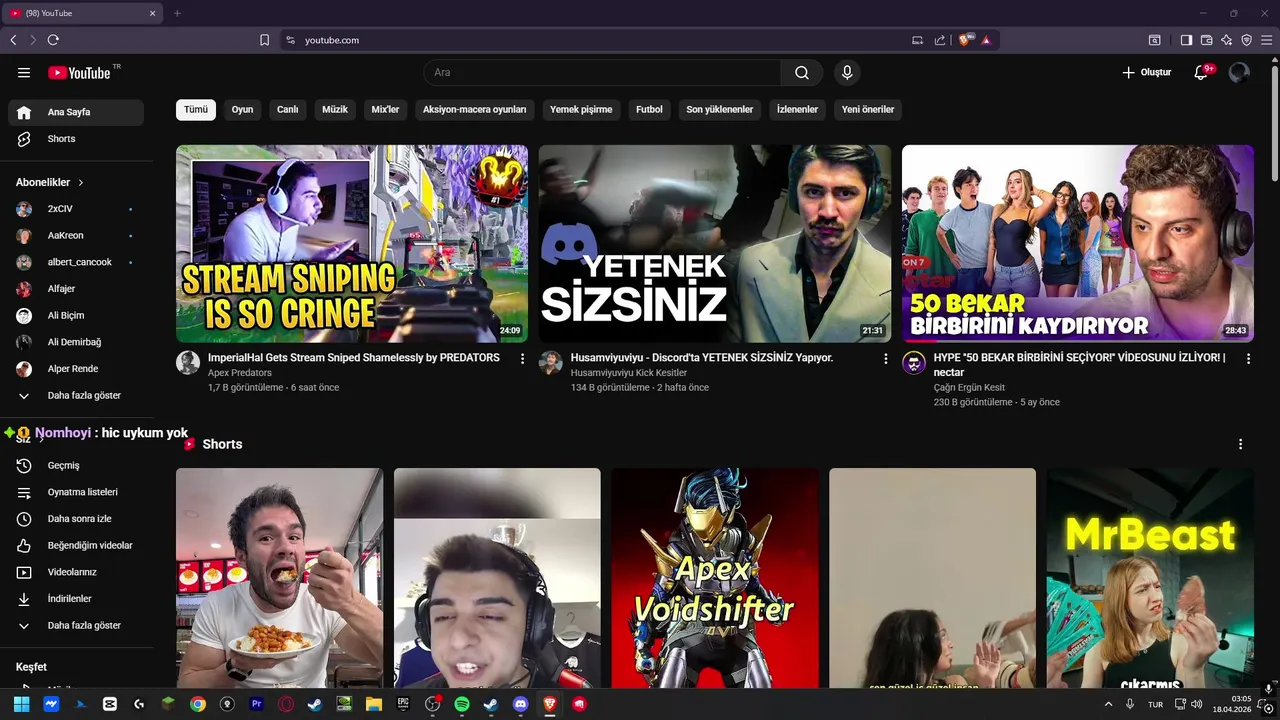Click the search magnifier button
The height and width of the screenshot is (720, 1280).
tap(802, 72)
